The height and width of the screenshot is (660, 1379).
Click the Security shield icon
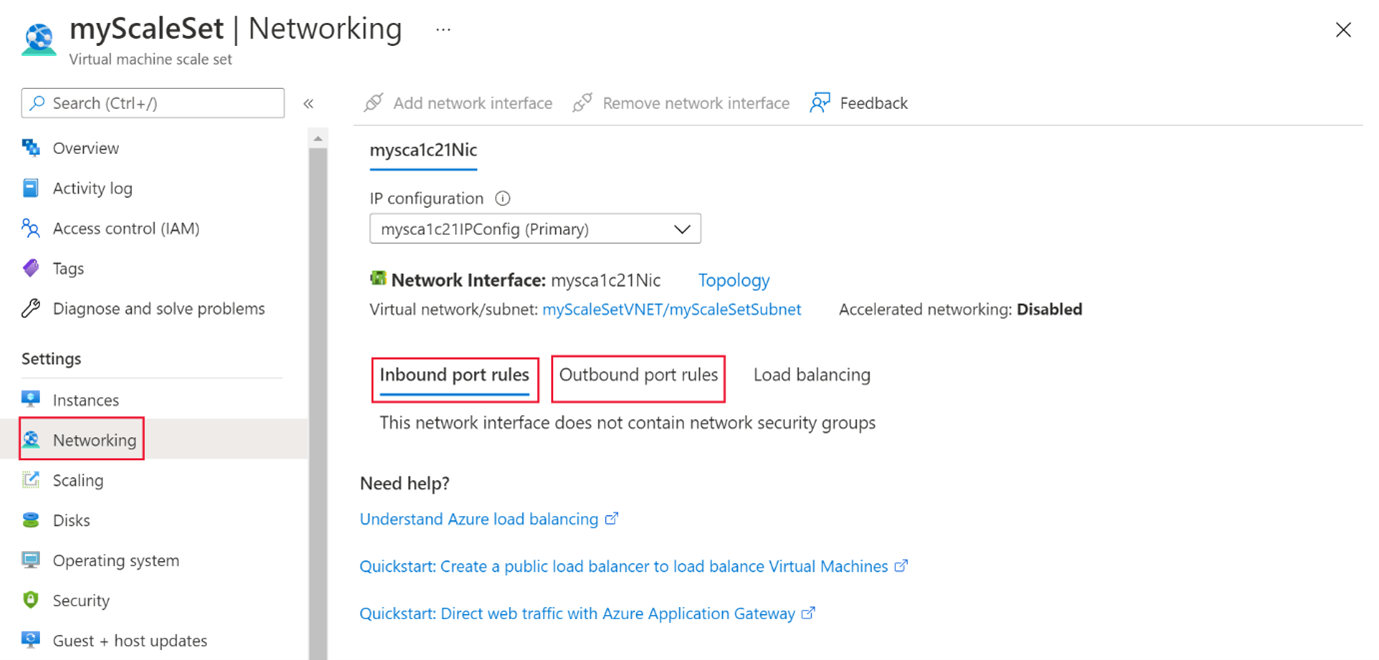(31, 600)
